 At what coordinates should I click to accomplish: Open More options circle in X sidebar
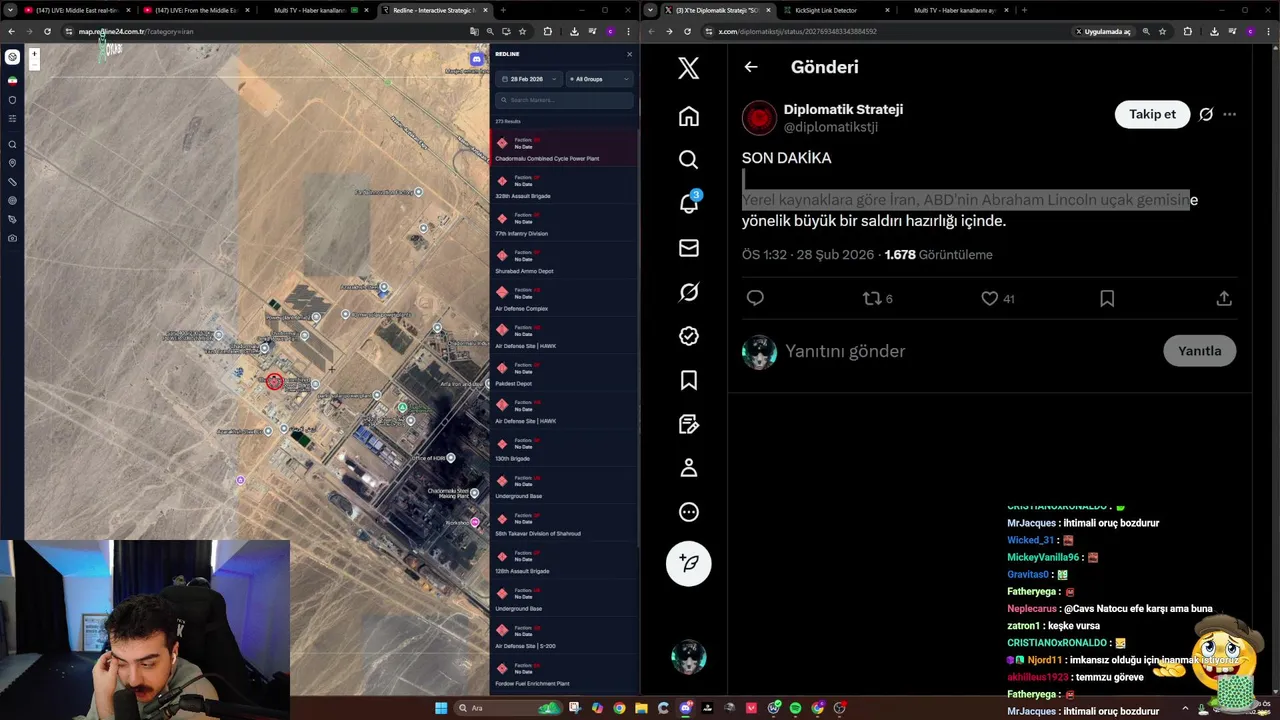(688, 512)
